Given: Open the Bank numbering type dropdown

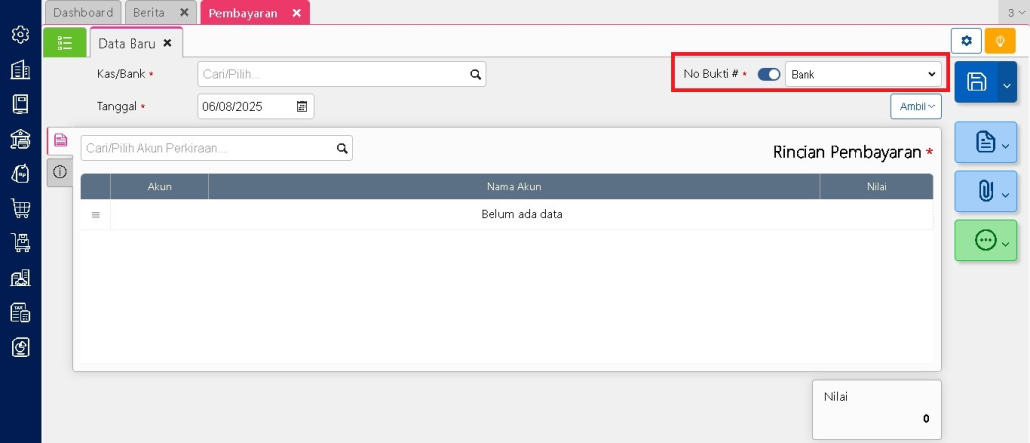Looking at the screenshot, I should point(863,74).
